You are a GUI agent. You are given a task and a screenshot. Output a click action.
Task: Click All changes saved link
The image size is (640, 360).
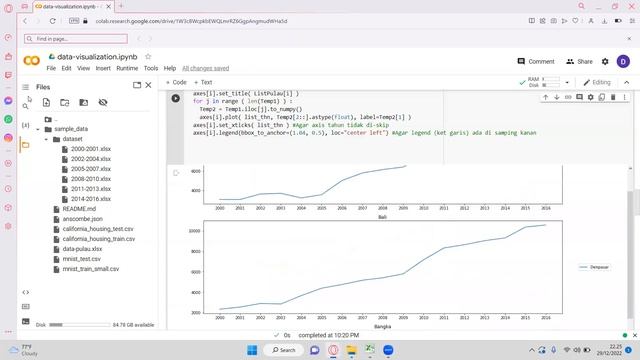205,68
